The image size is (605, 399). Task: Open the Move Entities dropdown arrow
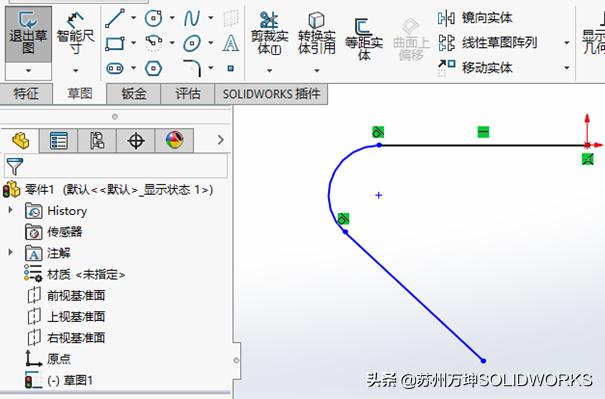click(567, 68)
